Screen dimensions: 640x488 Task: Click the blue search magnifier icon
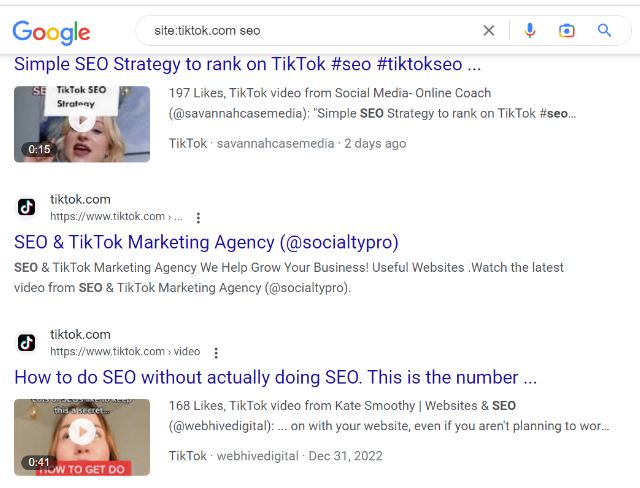(605, 30)
